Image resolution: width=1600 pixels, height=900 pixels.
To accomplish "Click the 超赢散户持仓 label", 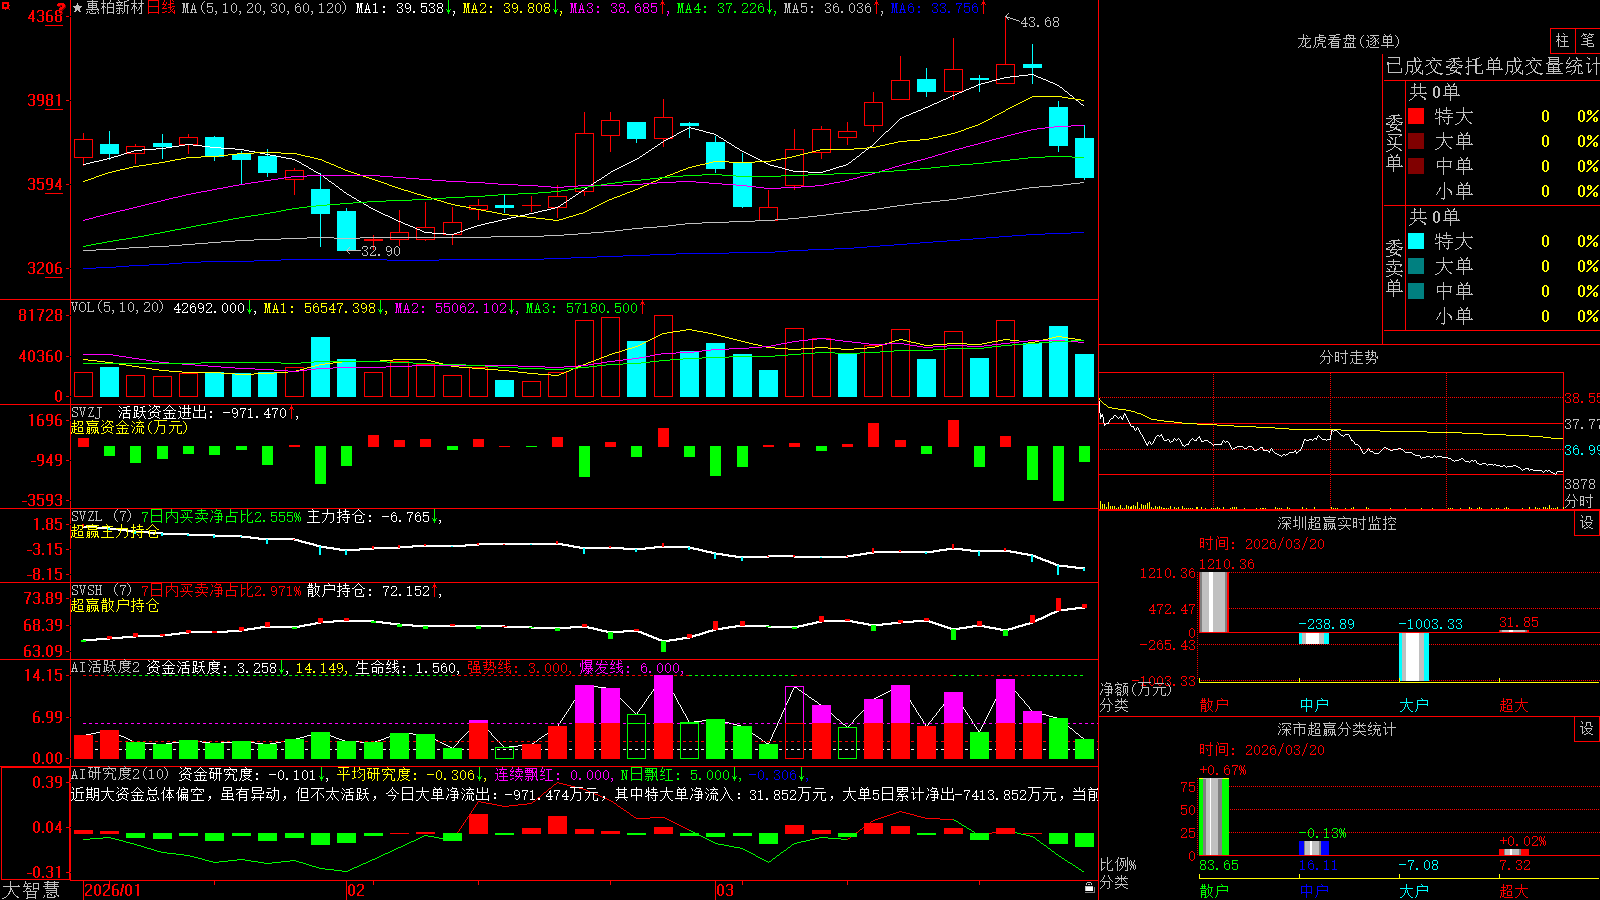I will pos(115,605).
